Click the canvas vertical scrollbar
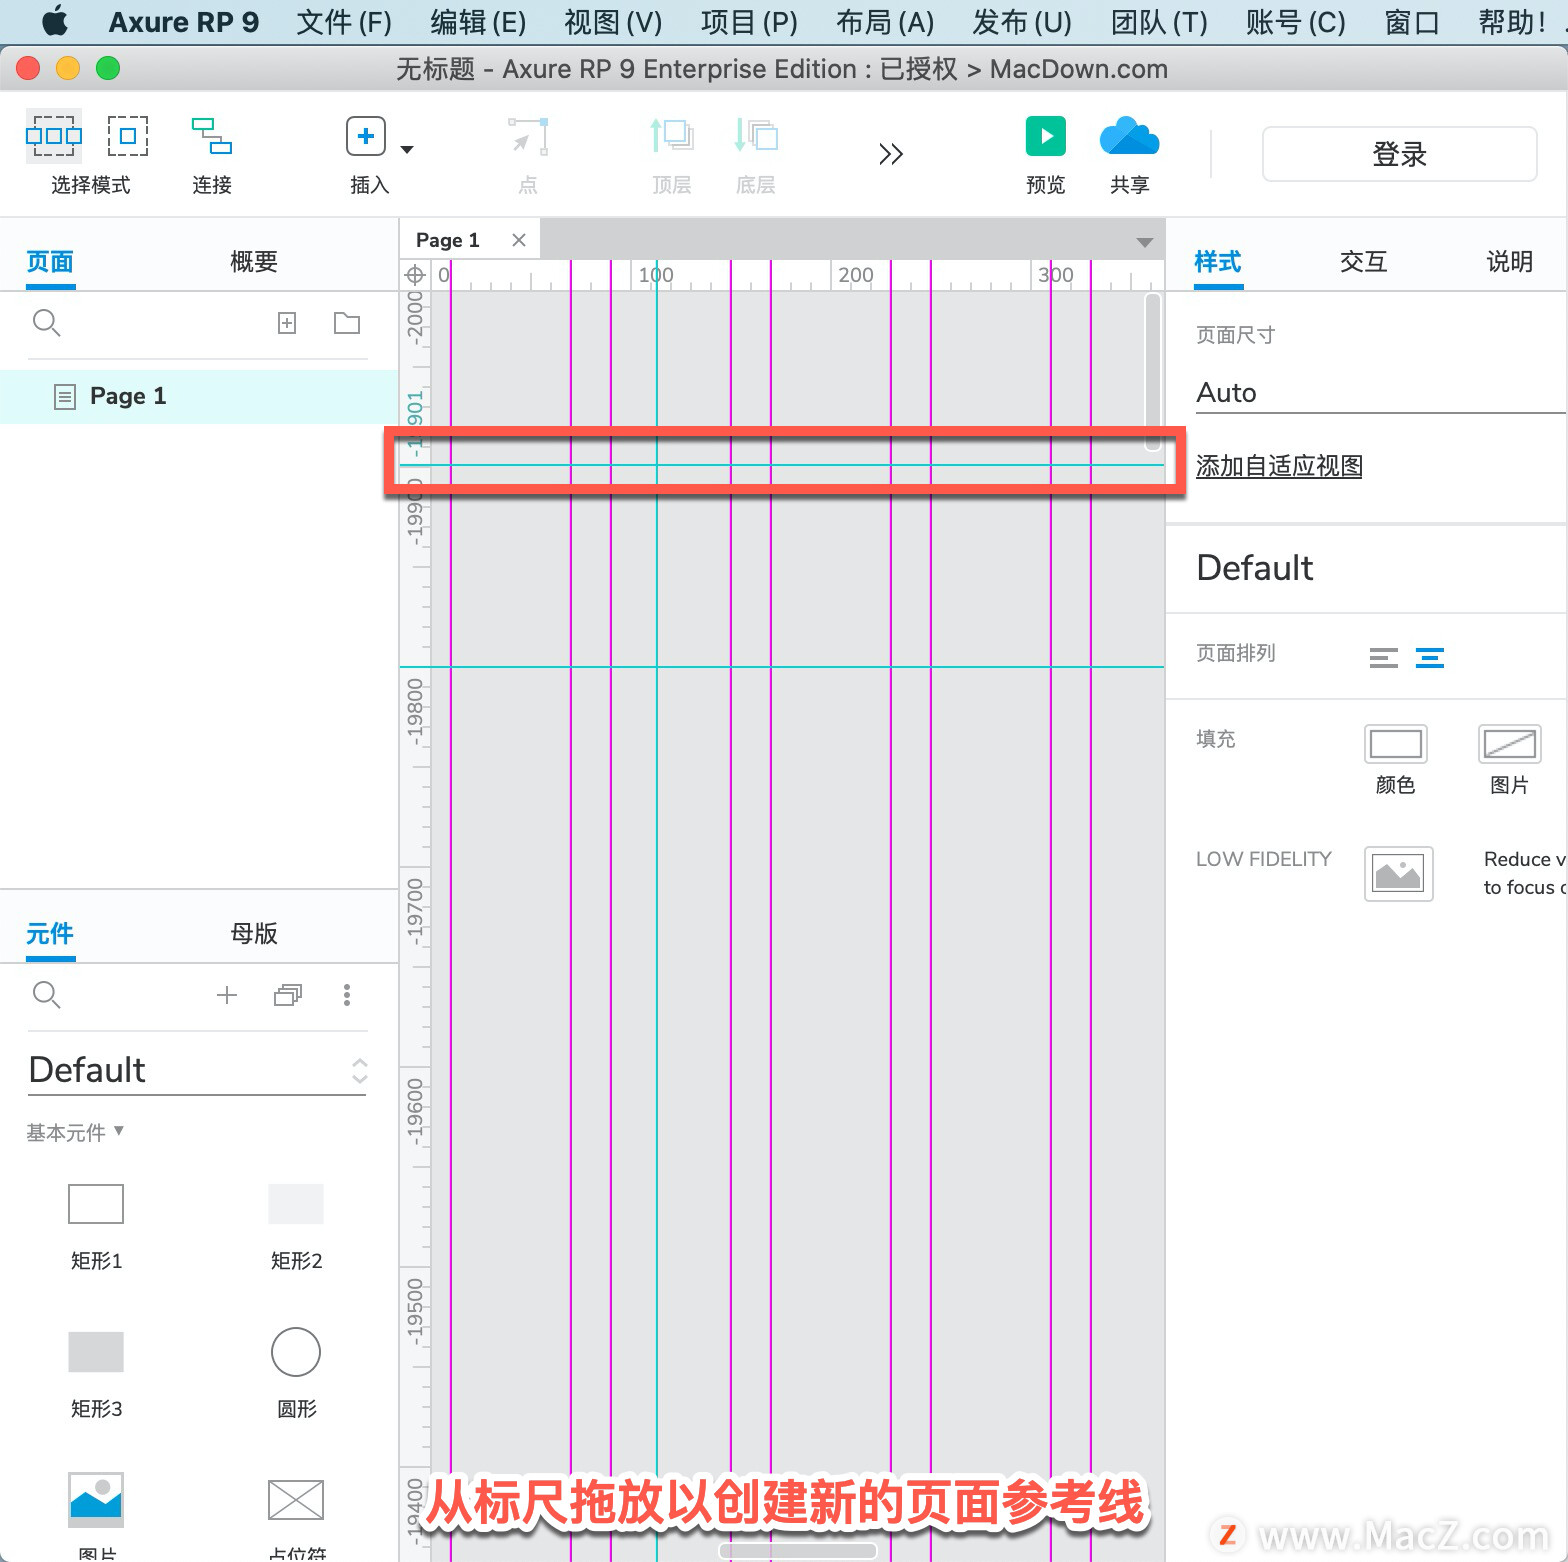The image size is (1568, 1562). click(1153, 371)
